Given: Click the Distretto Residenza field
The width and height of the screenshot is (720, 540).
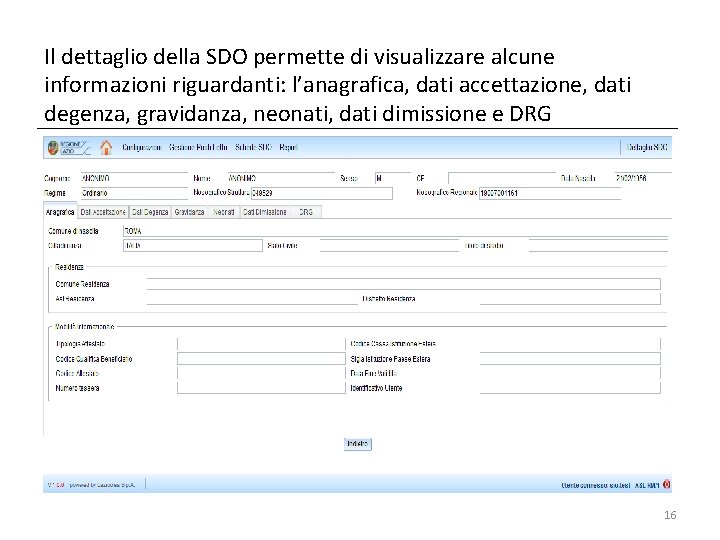Looking at the screenshot, I should [570, 299].
